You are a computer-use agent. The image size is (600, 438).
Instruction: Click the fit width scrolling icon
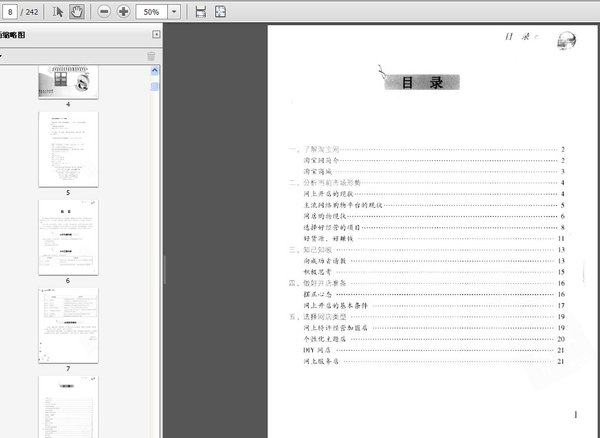[x=201, y=11]
